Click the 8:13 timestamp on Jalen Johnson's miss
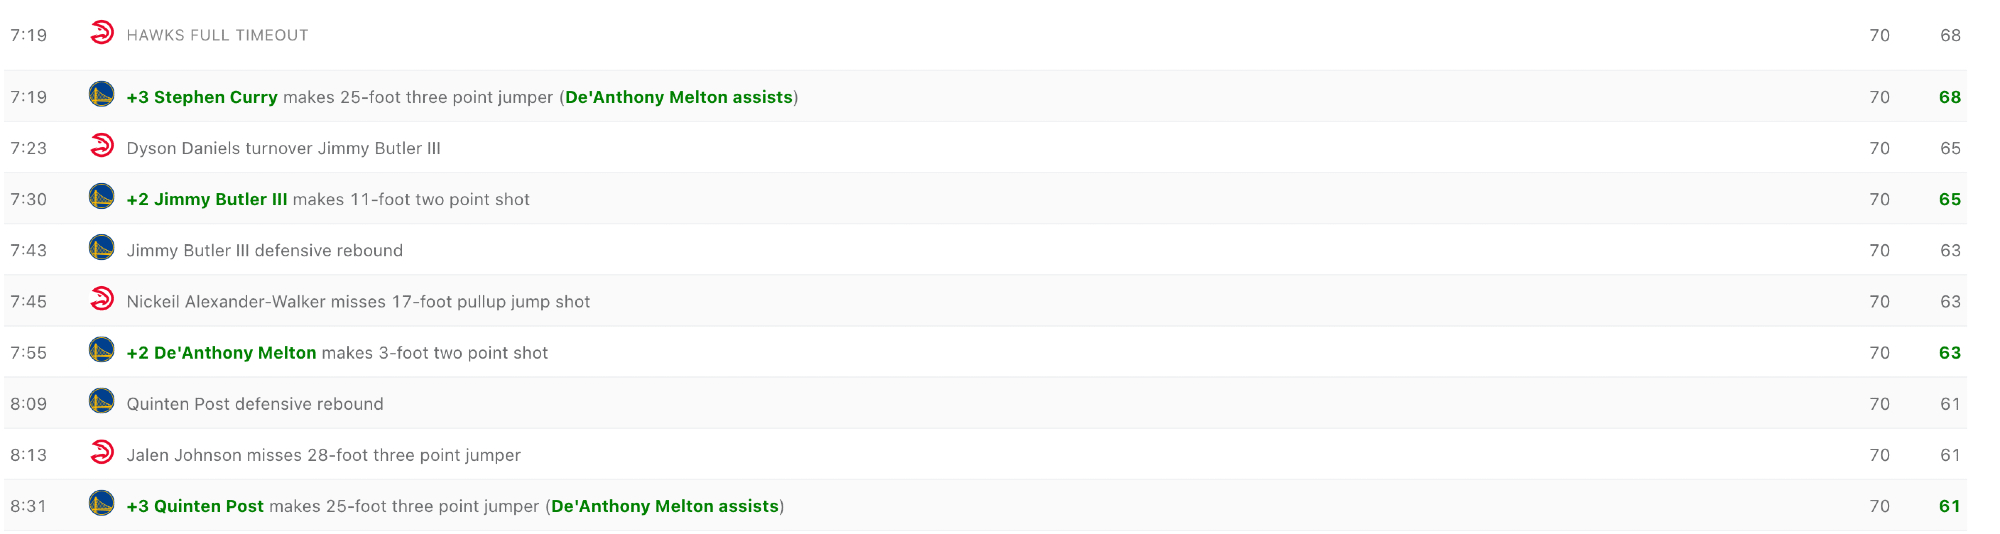This screenshot has height=534, width=2000. click(x=28, y=455)
